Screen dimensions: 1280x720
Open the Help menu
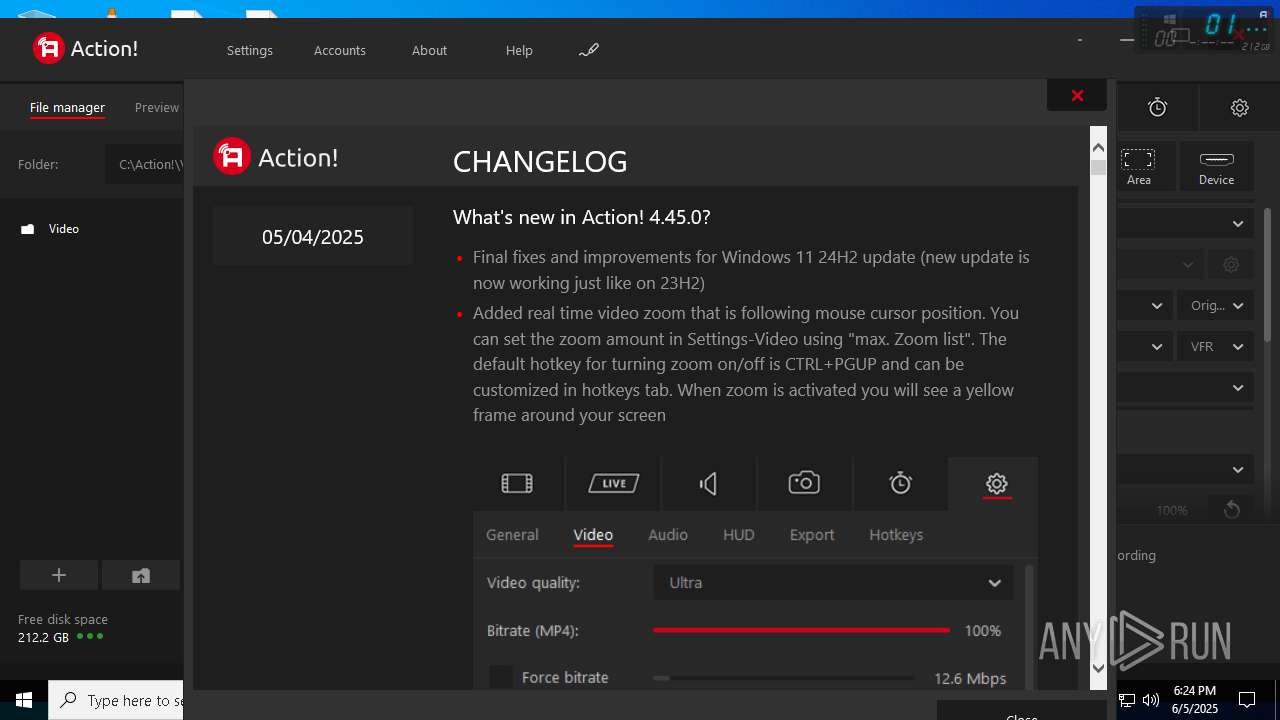click(519, 50)
